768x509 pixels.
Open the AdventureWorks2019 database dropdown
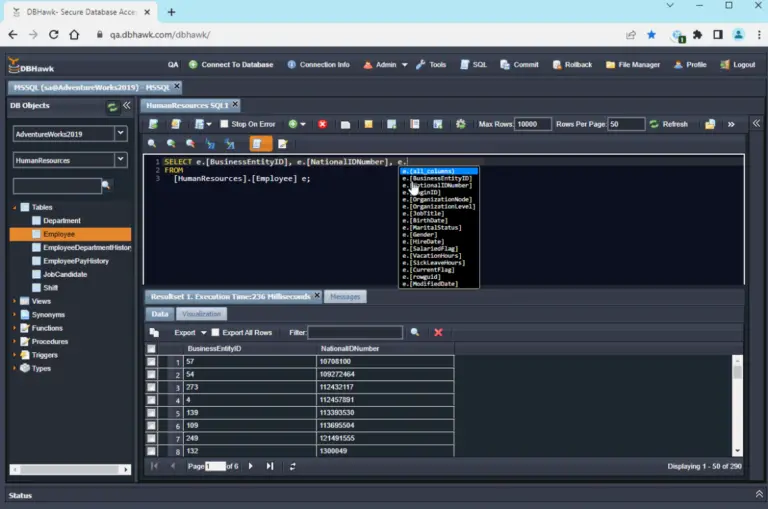tap(120, 133)
